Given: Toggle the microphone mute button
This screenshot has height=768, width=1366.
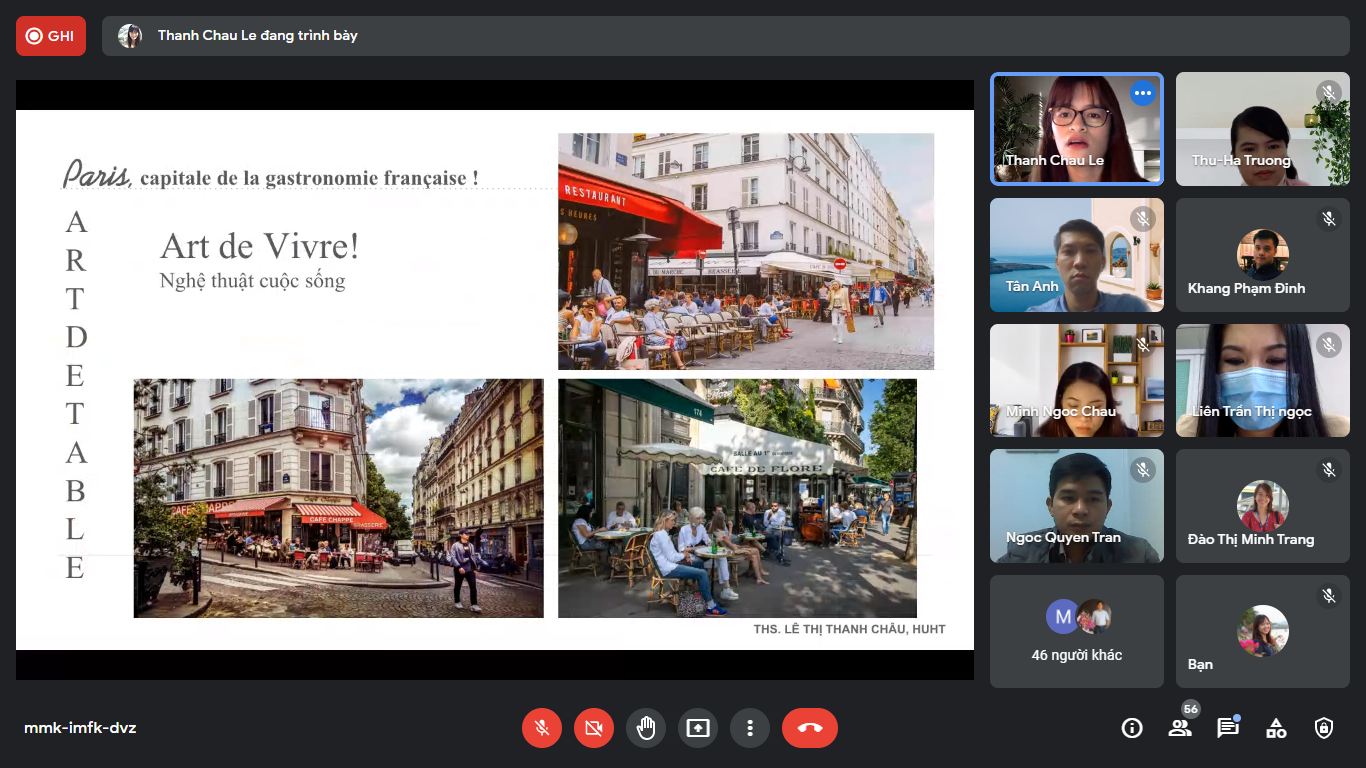Looking at the screenshot, I should (542, 728).
